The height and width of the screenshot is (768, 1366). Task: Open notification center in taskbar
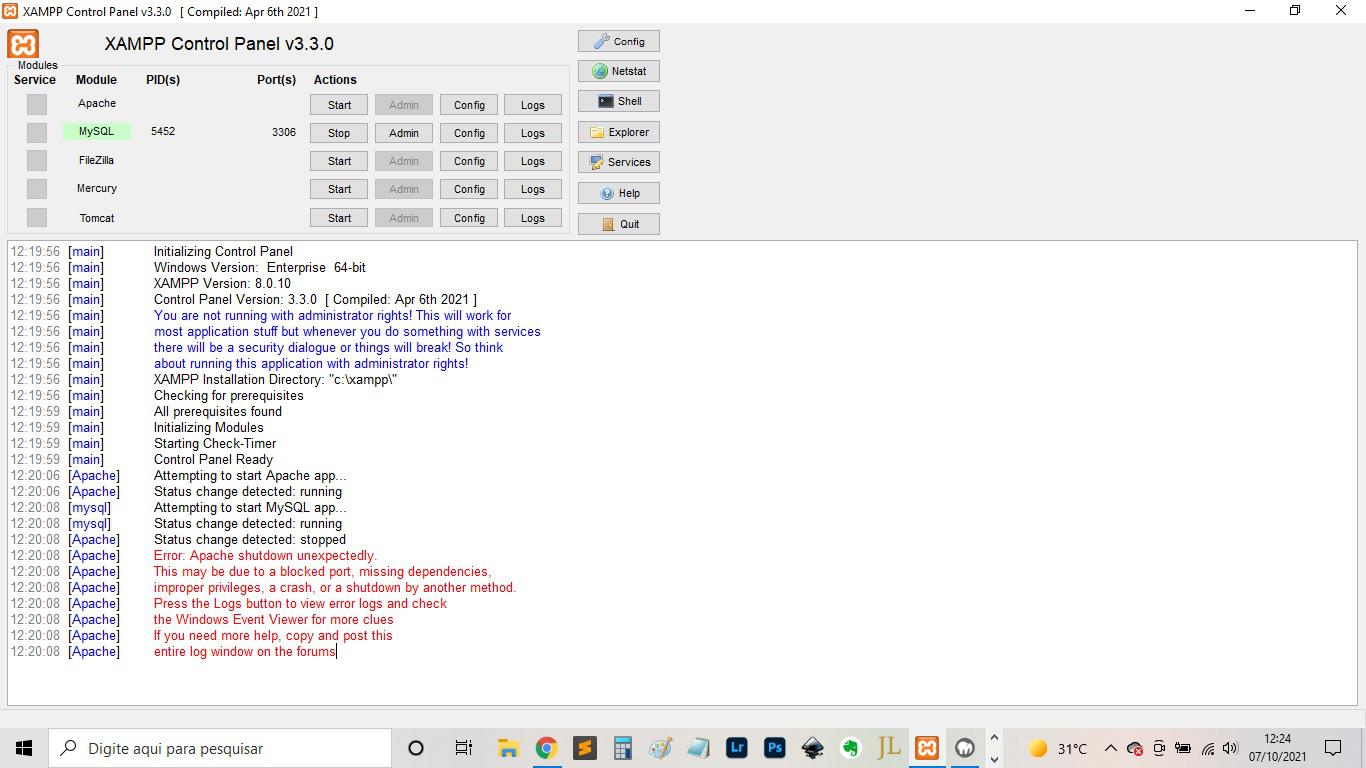pyautogui.click(x=1333, y=748)
